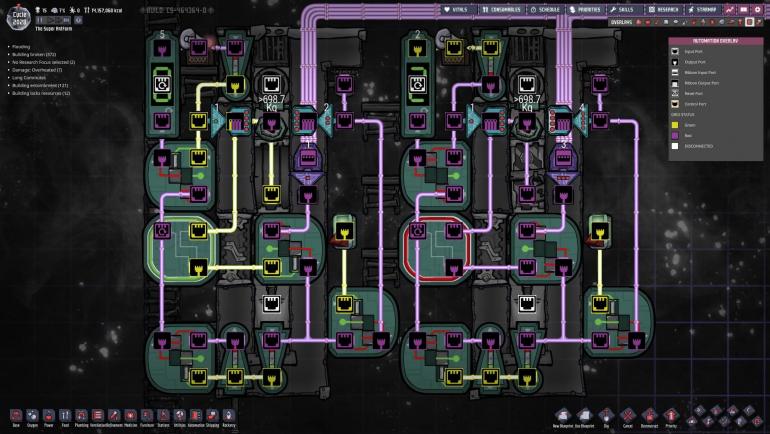Open the Shipping build category

(213, 417)
